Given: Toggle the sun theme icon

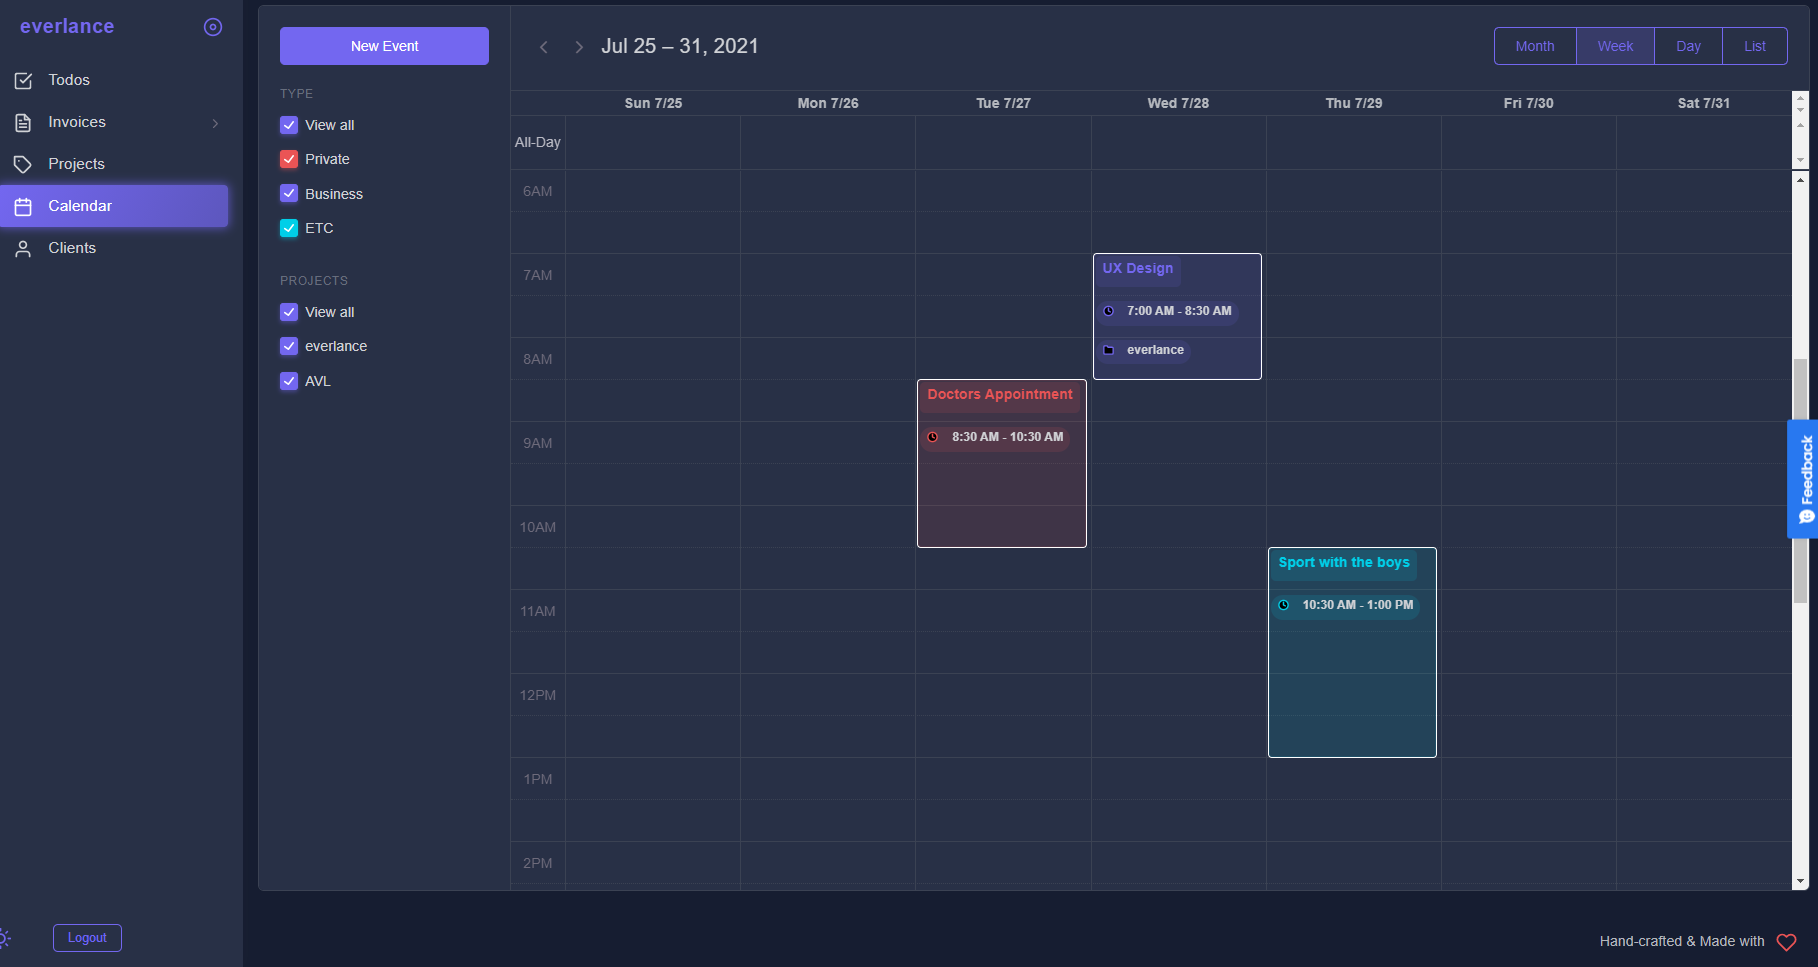Looking at the screenshot, I should click(x=4, y=938).
